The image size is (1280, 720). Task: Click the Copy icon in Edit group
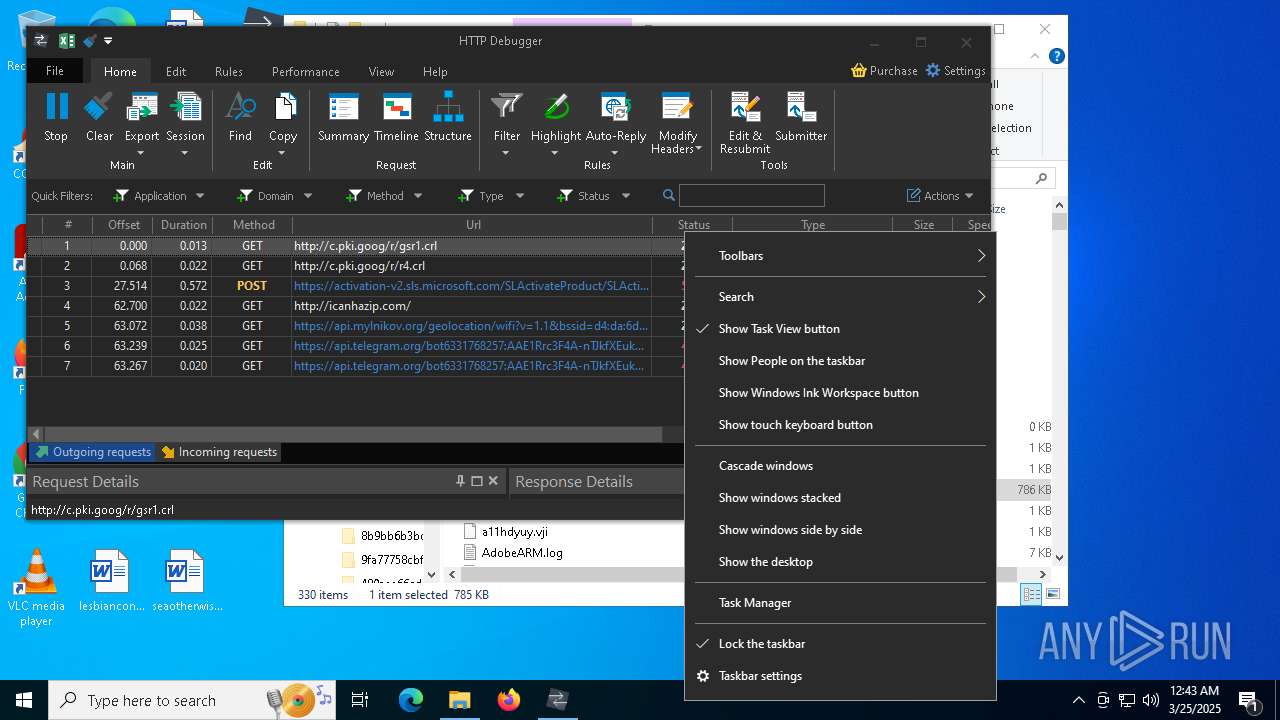(284, 107)
